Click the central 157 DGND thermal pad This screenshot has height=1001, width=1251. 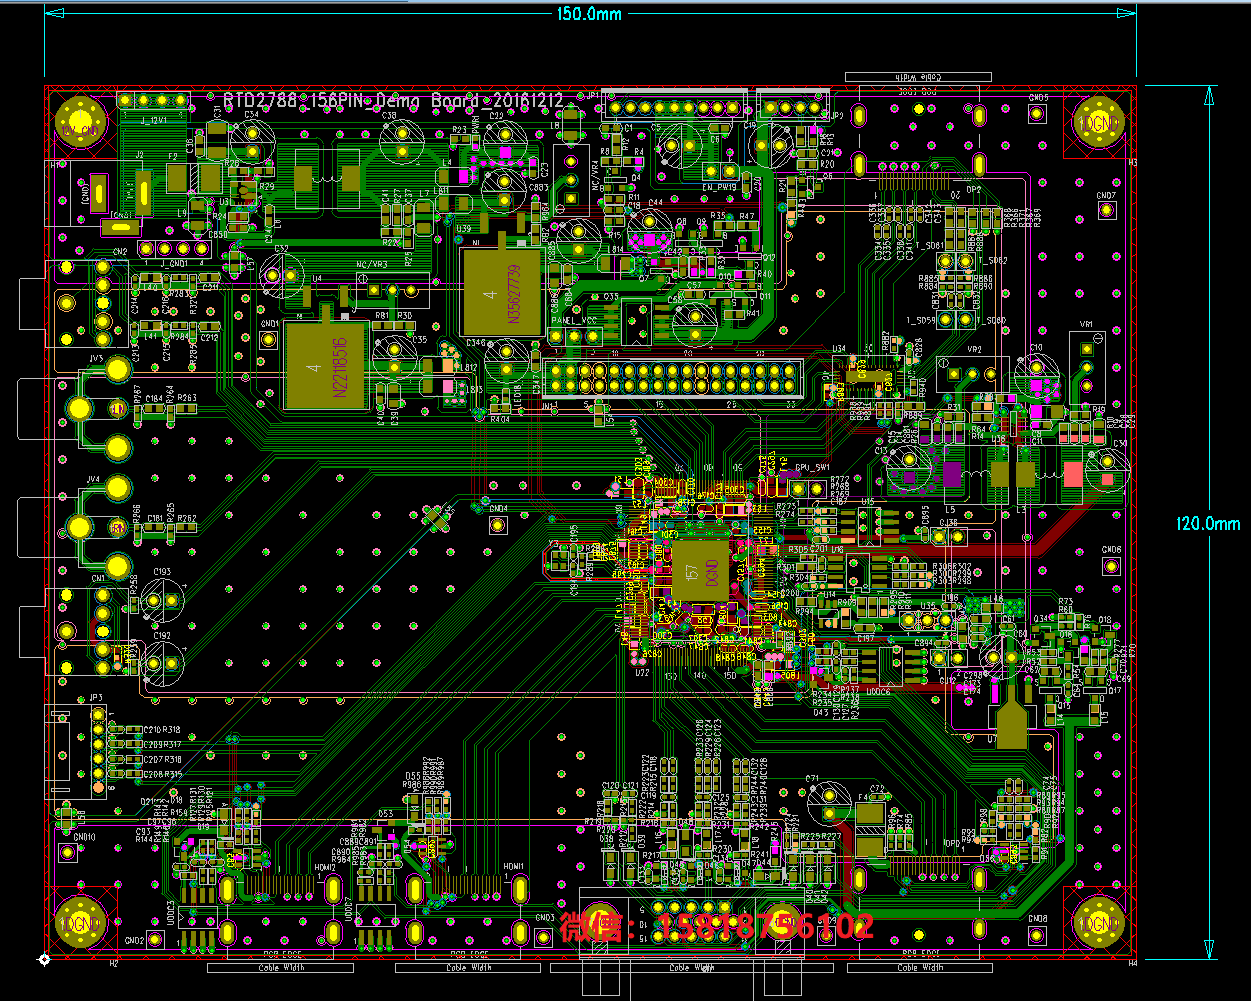[x=700, y=572]
